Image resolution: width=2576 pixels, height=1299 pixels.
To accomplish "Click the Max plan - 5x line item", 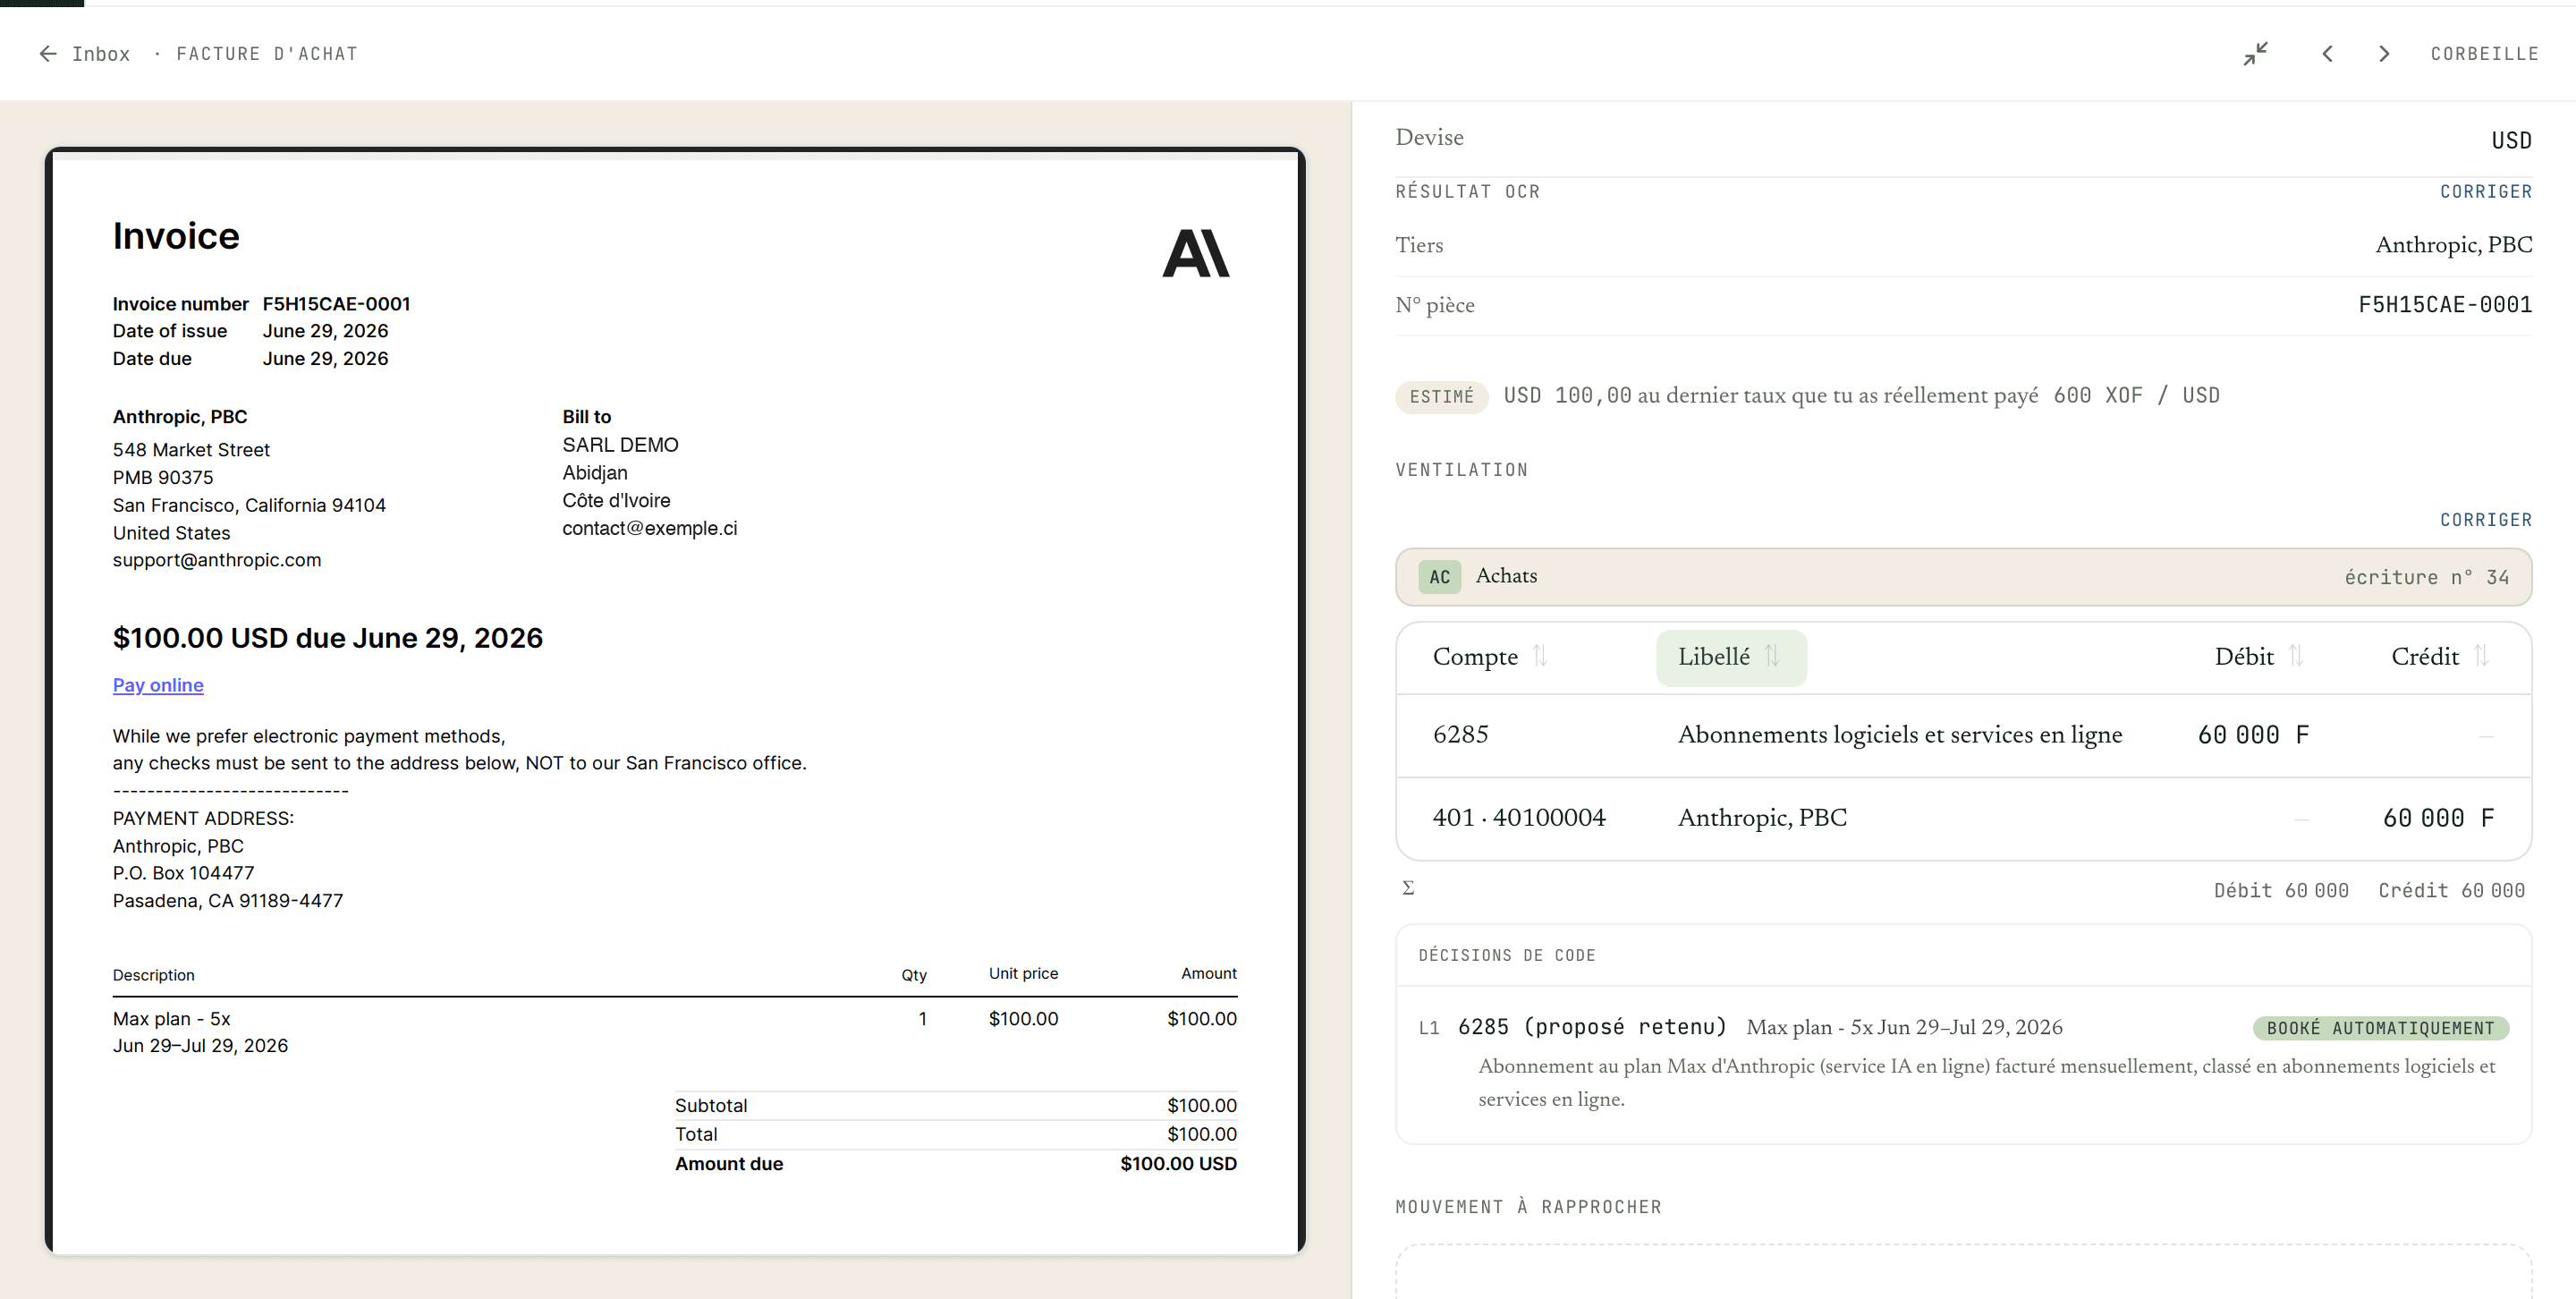I will tap(172, 1019).
